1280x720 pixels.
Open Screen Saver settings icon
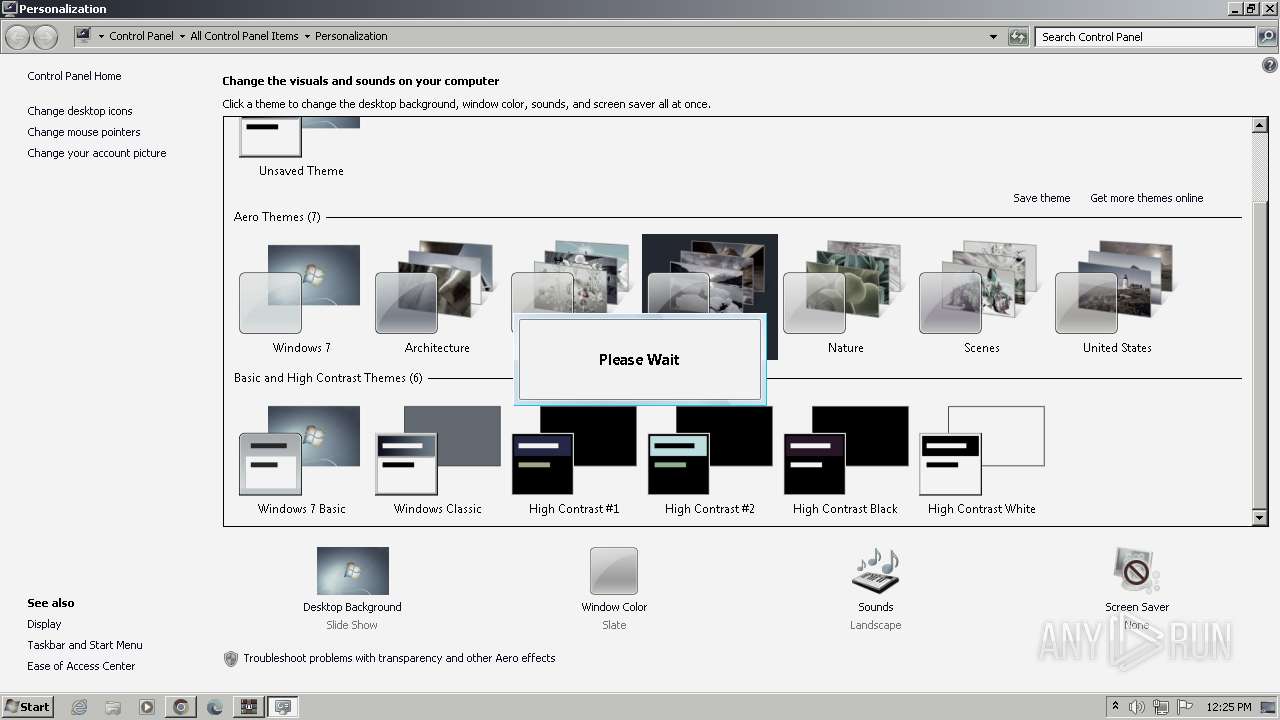[x=1137, y=571]
